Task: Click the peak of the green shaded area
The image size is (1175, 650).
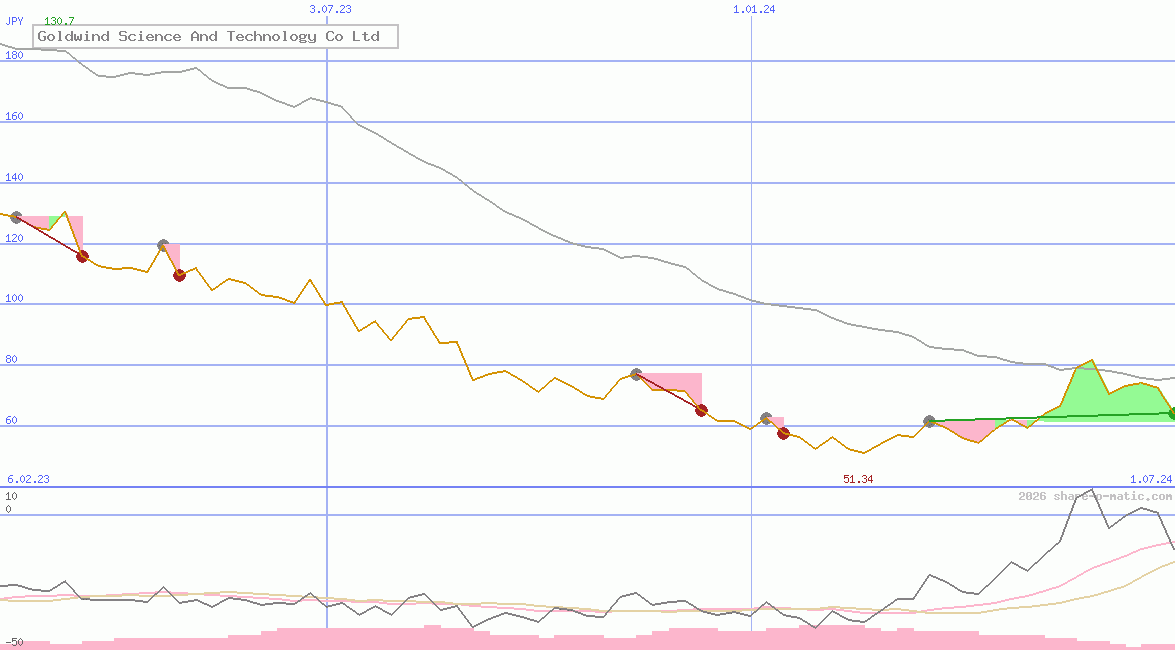Action: coord(1091,361)
